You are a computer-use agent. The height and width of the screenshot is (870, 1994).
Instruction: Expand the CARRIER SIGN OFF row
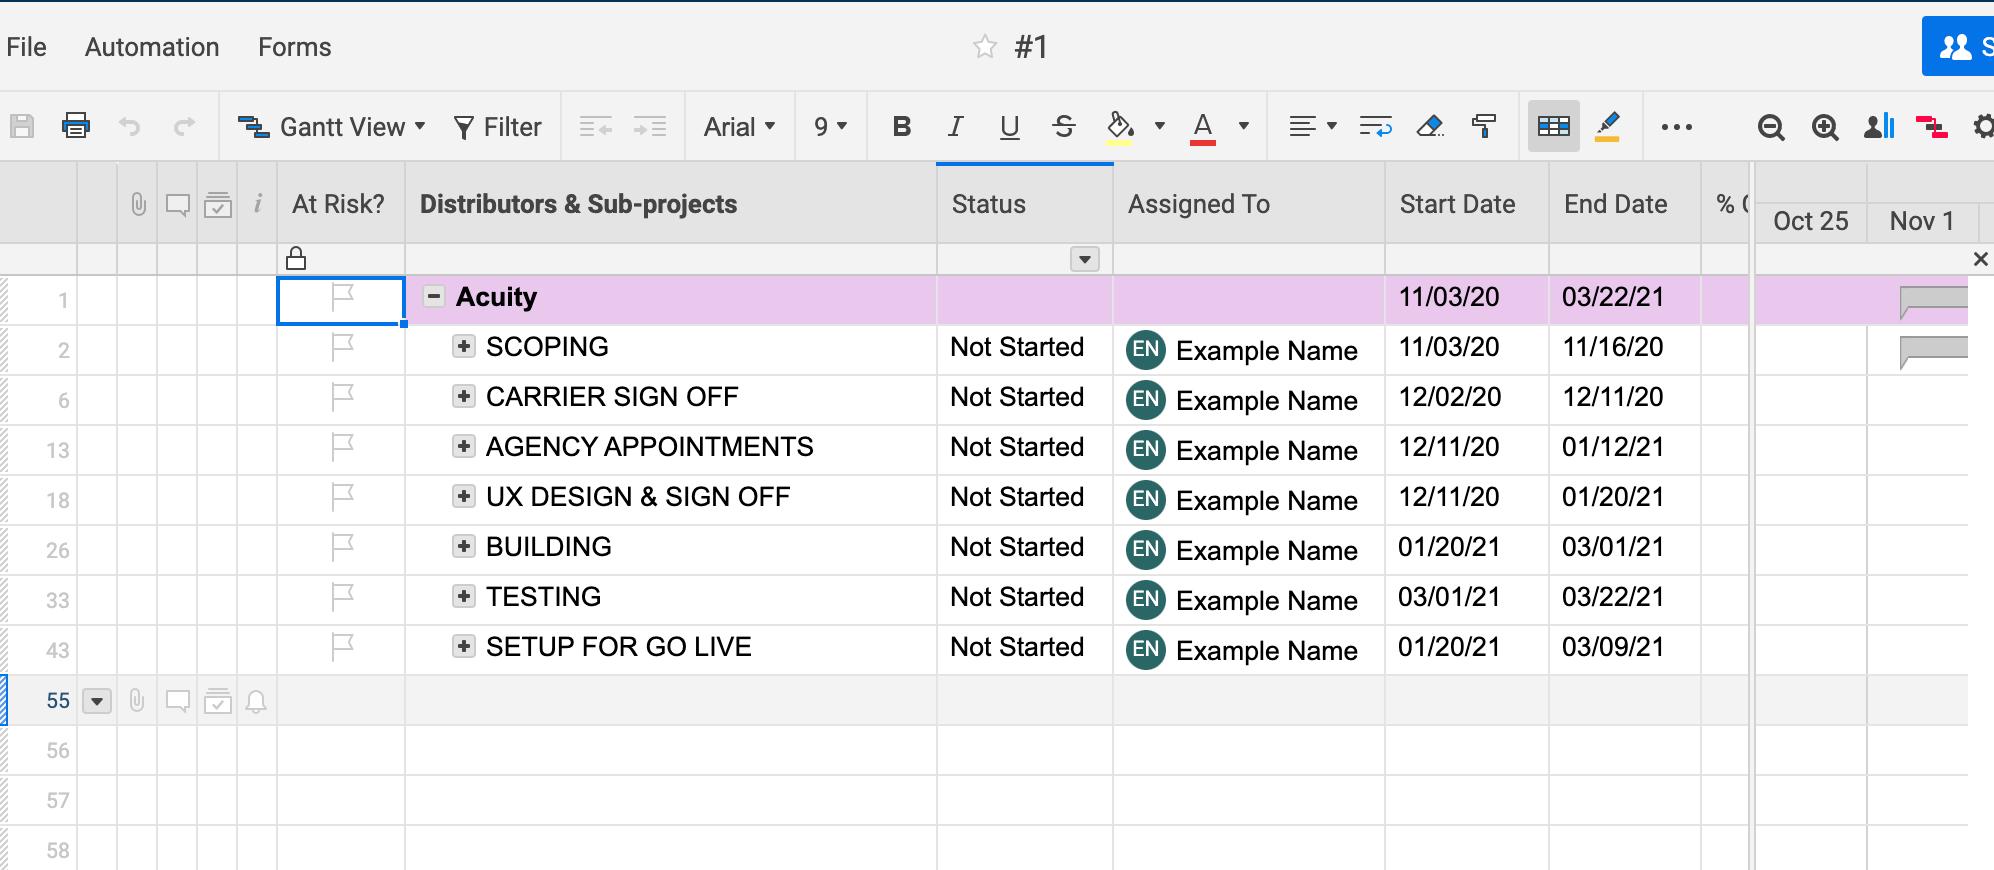[x=463, y=396]
